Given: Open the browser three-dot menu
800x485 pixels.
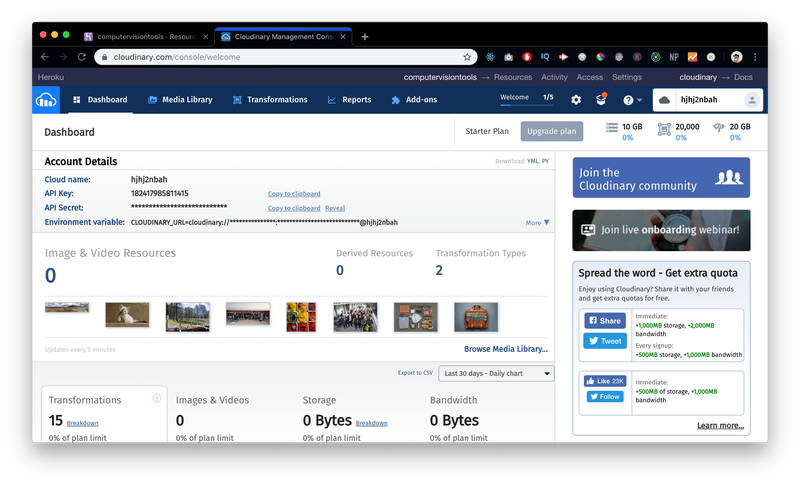Looking at the screenshot, I should pos(755,57).
